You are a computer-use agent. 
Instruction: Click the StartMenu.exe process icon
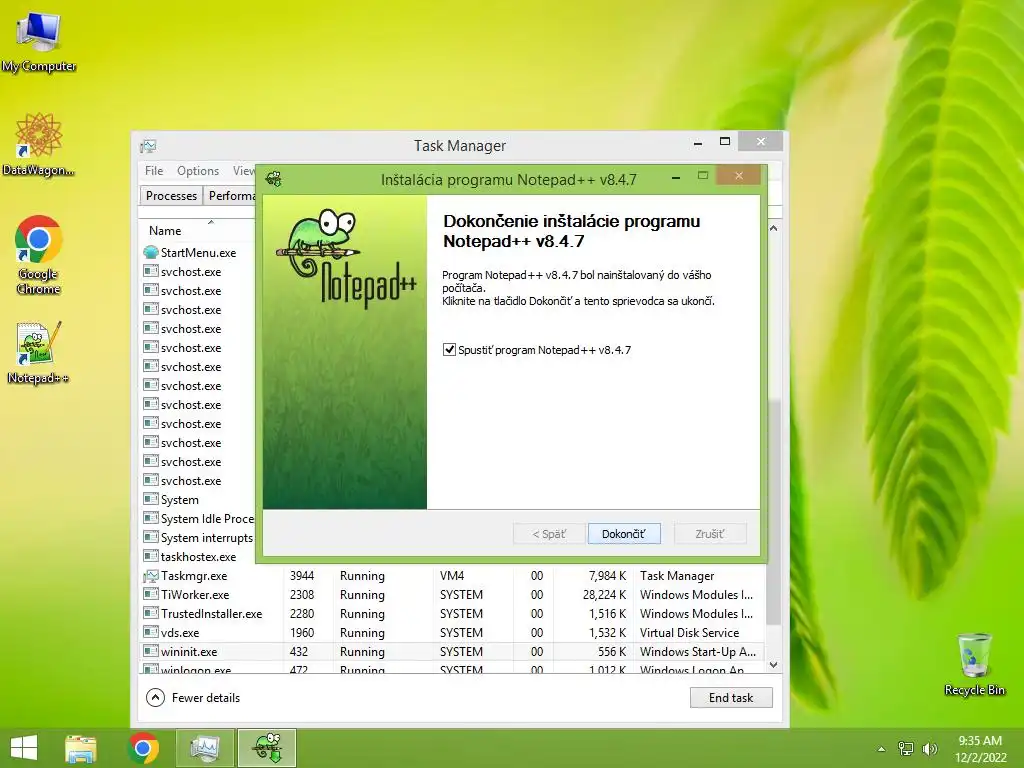(151, 252)
